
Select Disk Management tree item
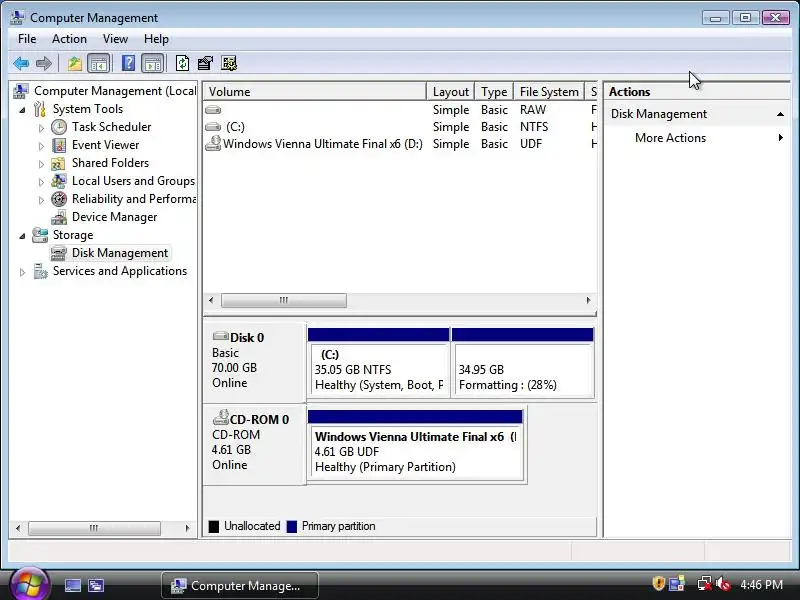119,253
